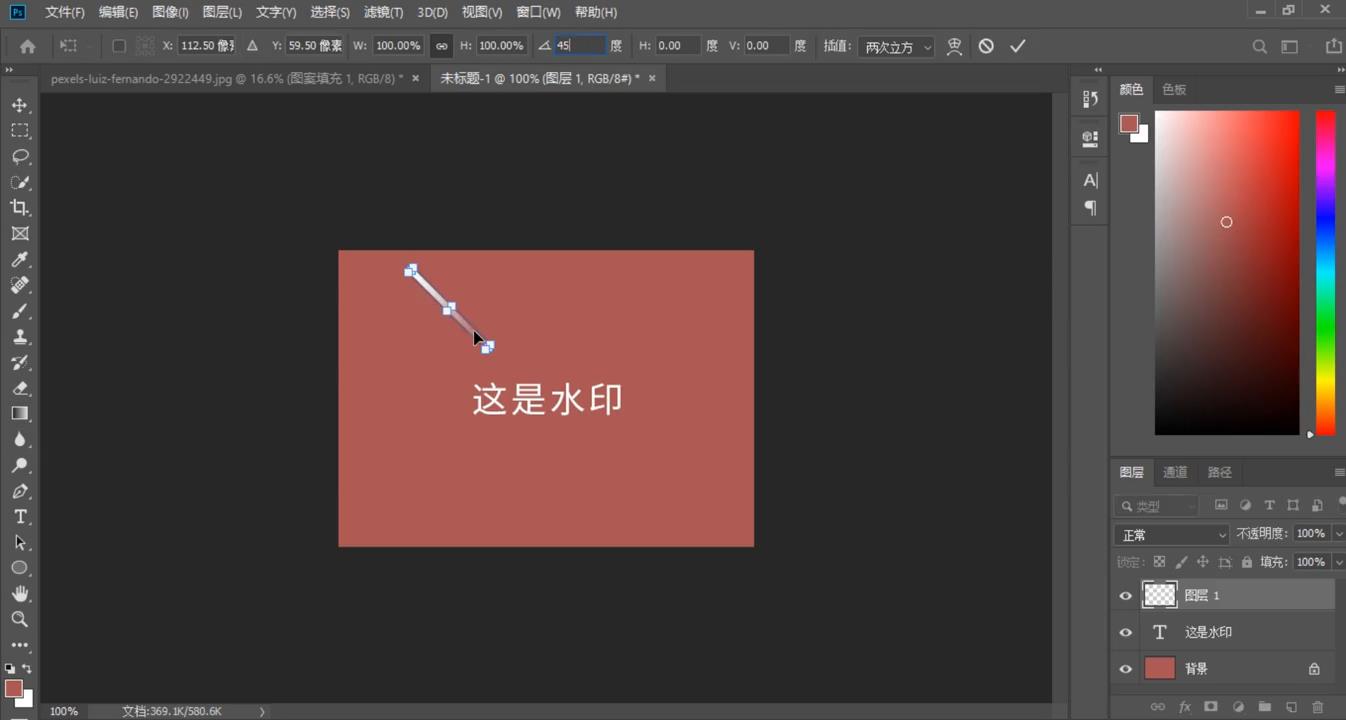The height and width of the screenshot is (720, 1346).
Task: Toggle visibility of 图层 1 layer
Action: point(1126,595)
